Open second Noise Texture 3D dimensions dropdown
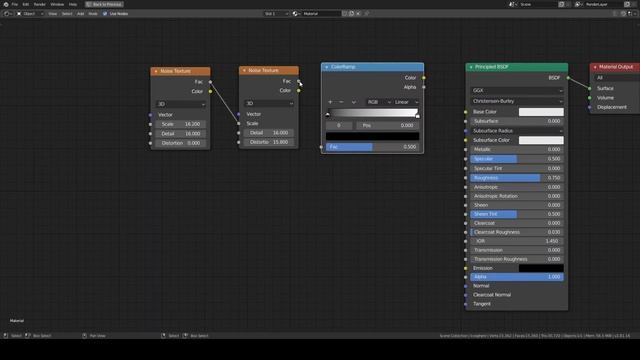The image size is (640, 360). coord(269,103)
